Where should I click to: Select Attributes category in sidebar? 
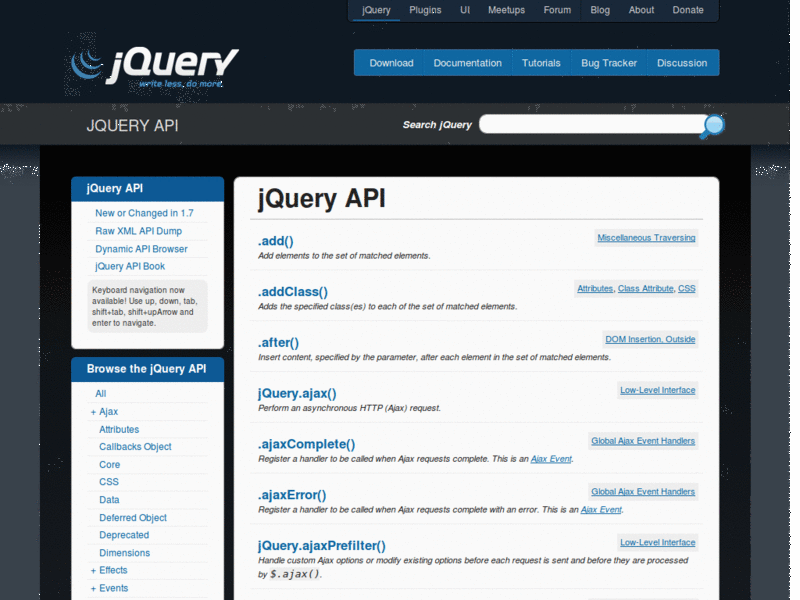[119, 430]
